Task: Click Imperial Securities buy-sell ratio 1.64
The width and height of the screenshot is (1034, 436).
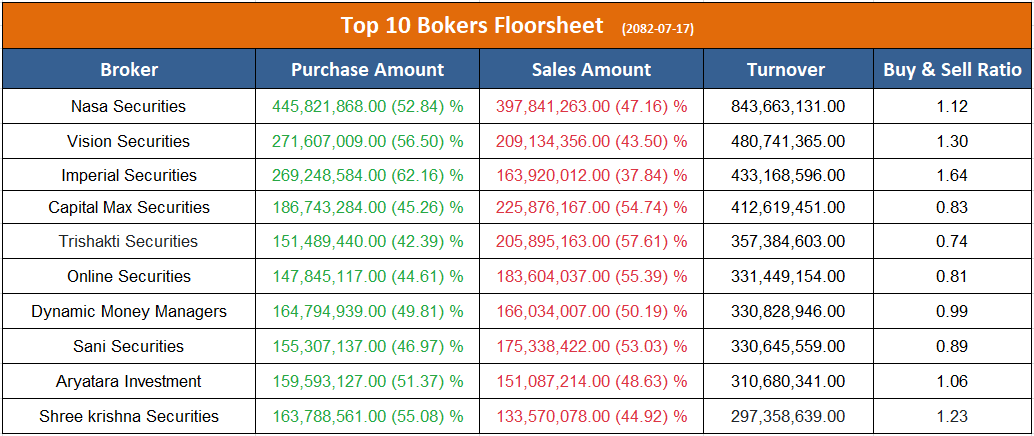Action: coord(952,175)
